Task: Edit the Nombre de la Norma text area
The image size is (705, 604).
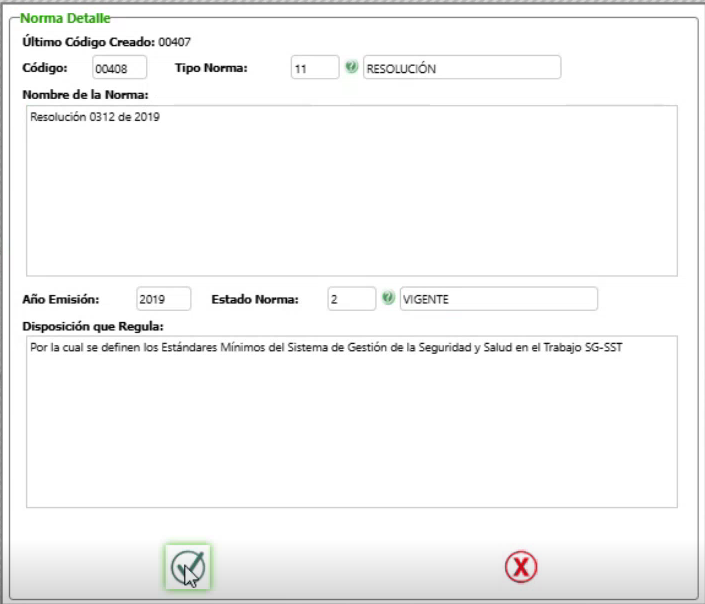Action: click(352, 191)
